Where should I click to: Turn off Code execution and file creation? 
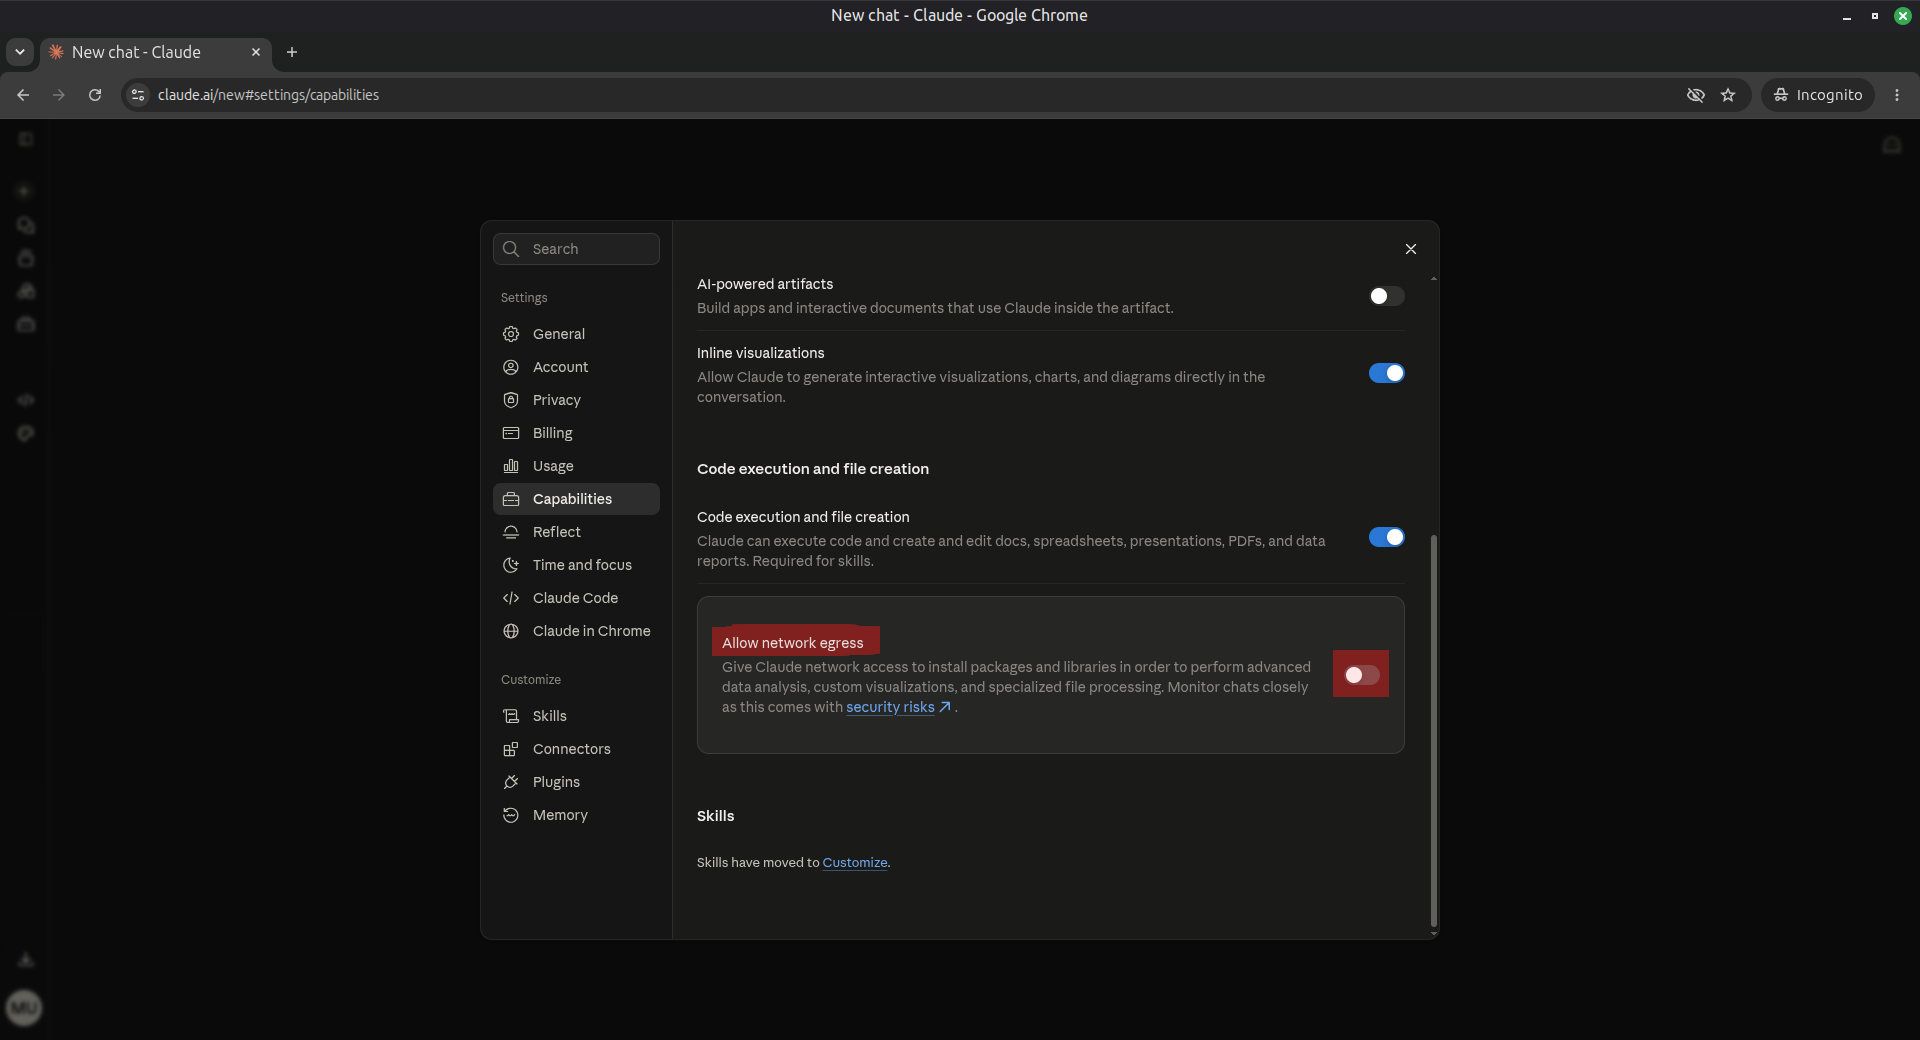pos(1386,537)
